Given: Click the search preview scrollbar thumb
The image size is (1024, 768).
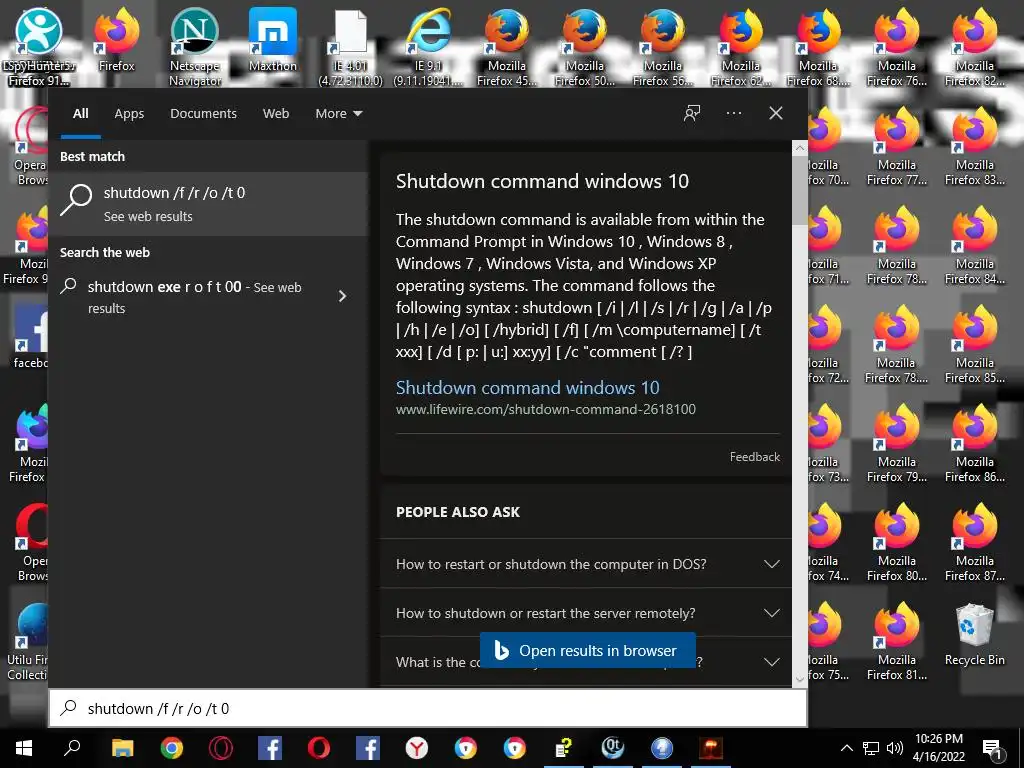Looking at the screenshot, I should [x=799, y=191].
